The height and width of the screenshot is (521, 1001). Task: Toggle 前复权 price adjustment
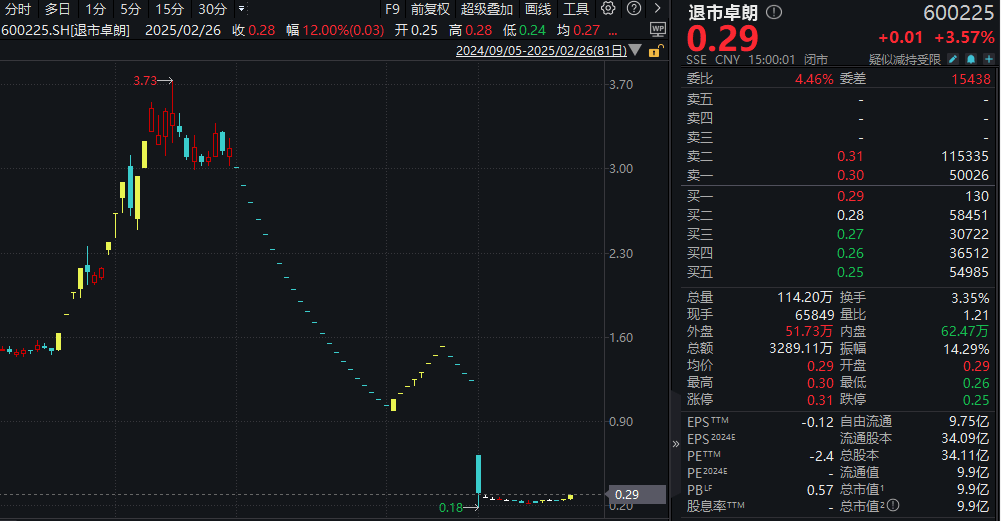tap(430, 9)
